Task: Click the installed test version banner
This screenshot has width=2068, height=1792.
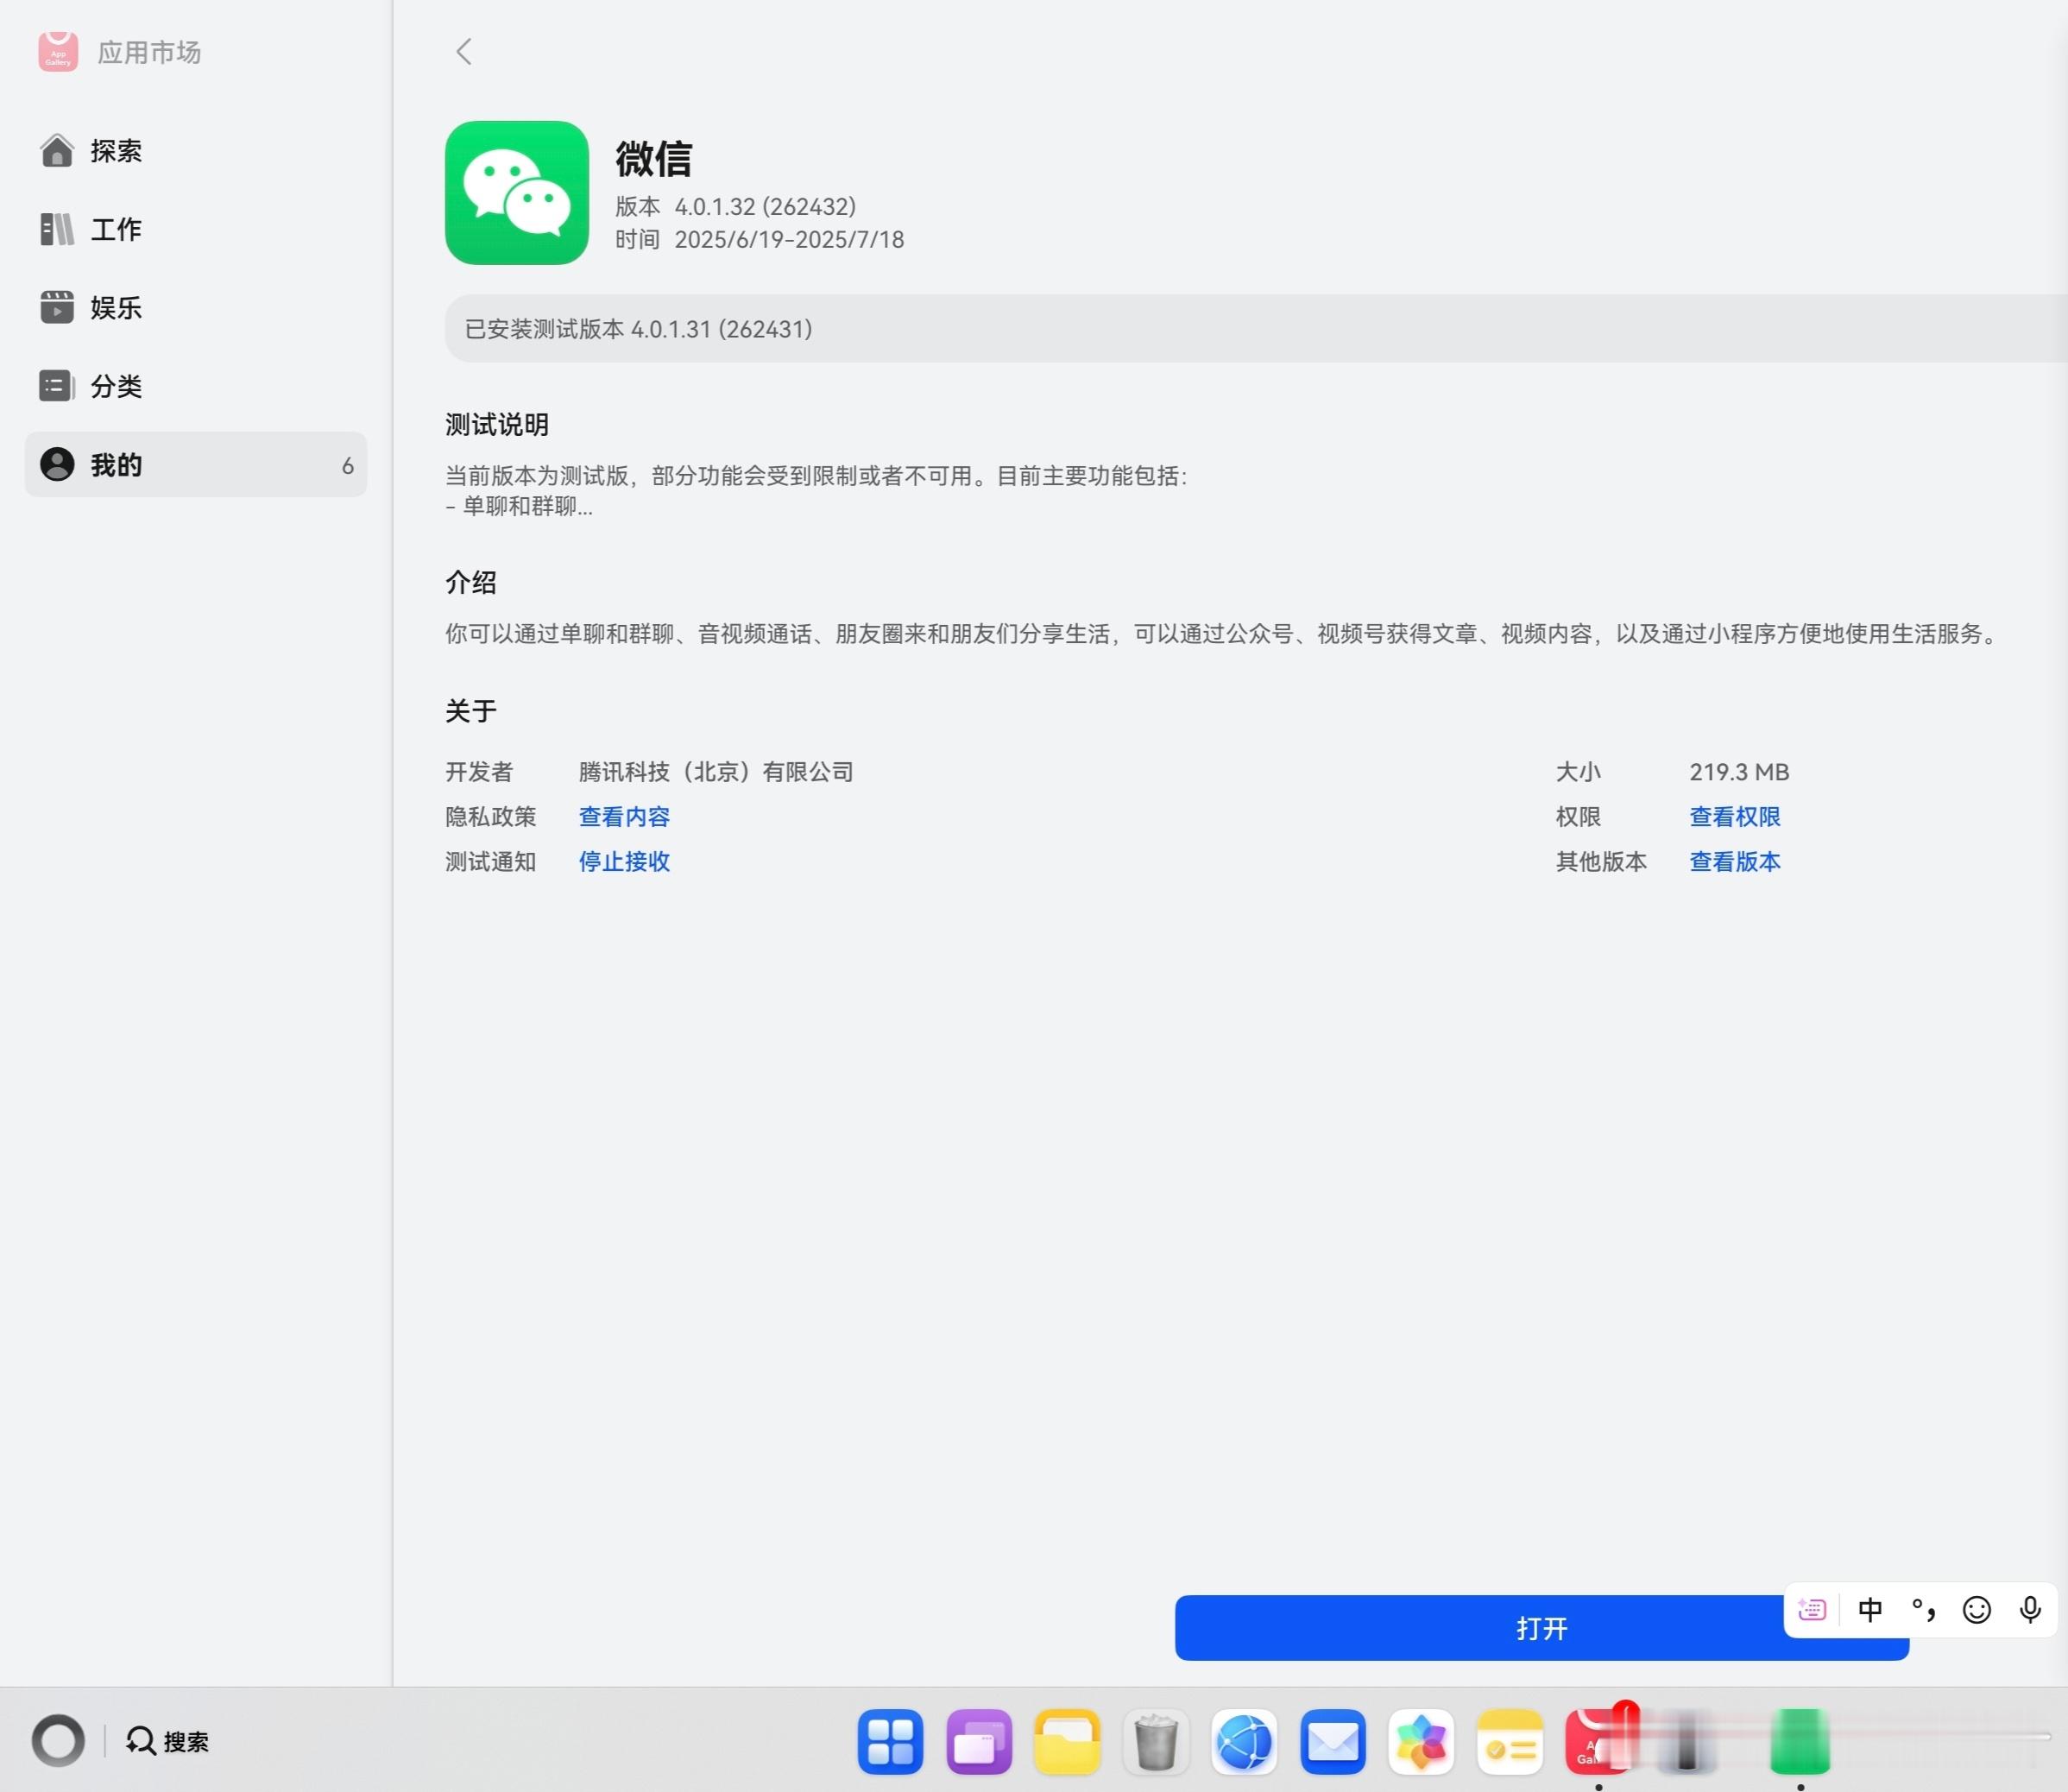Action: 1256,329
